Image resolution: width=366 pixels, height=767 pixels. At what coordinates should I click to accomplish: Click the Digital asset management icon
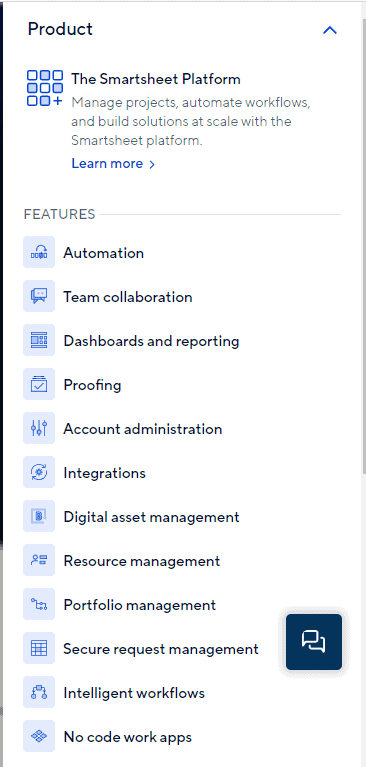tap(39, 517)
